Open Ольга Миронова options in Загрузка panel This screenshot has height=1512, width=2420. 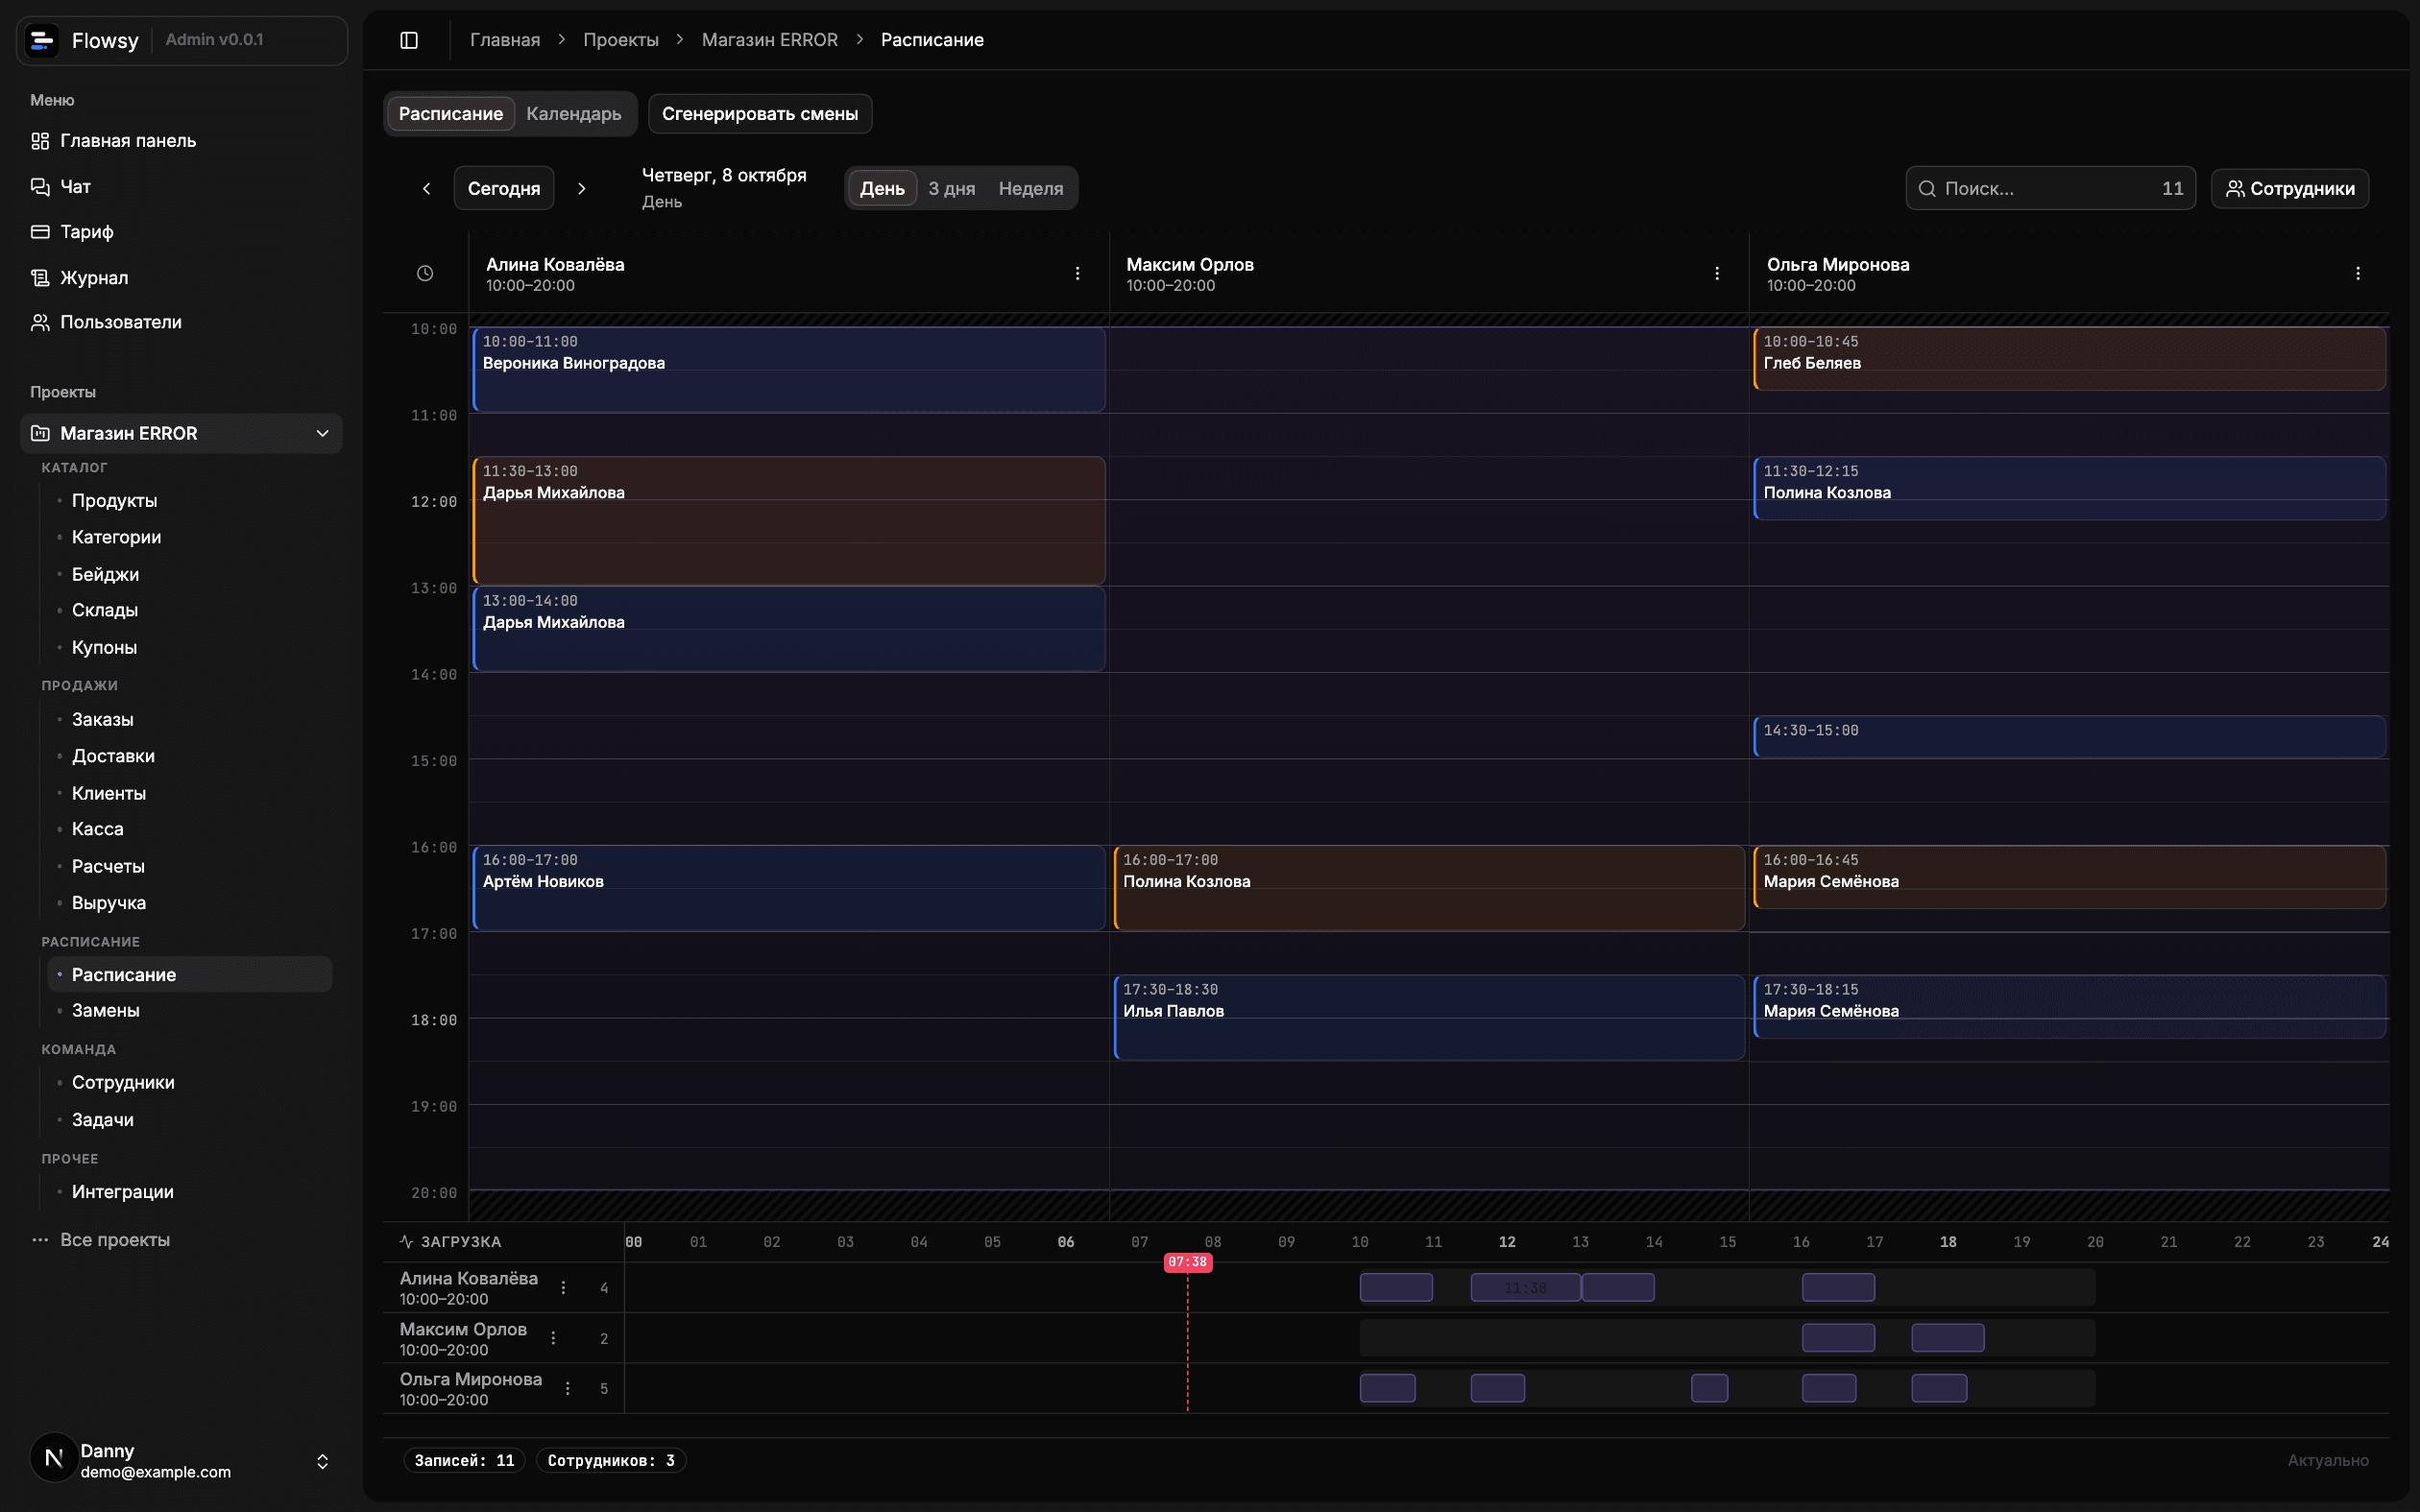(567, 1388)
